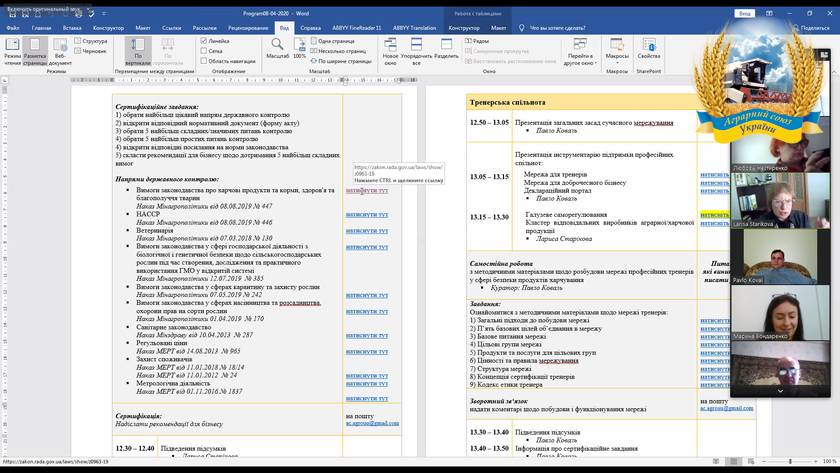Viewport: 840px width, 473px height.
Task: Click the '13.30 – 13.40' time cell
Action: (x=489, y=432)
